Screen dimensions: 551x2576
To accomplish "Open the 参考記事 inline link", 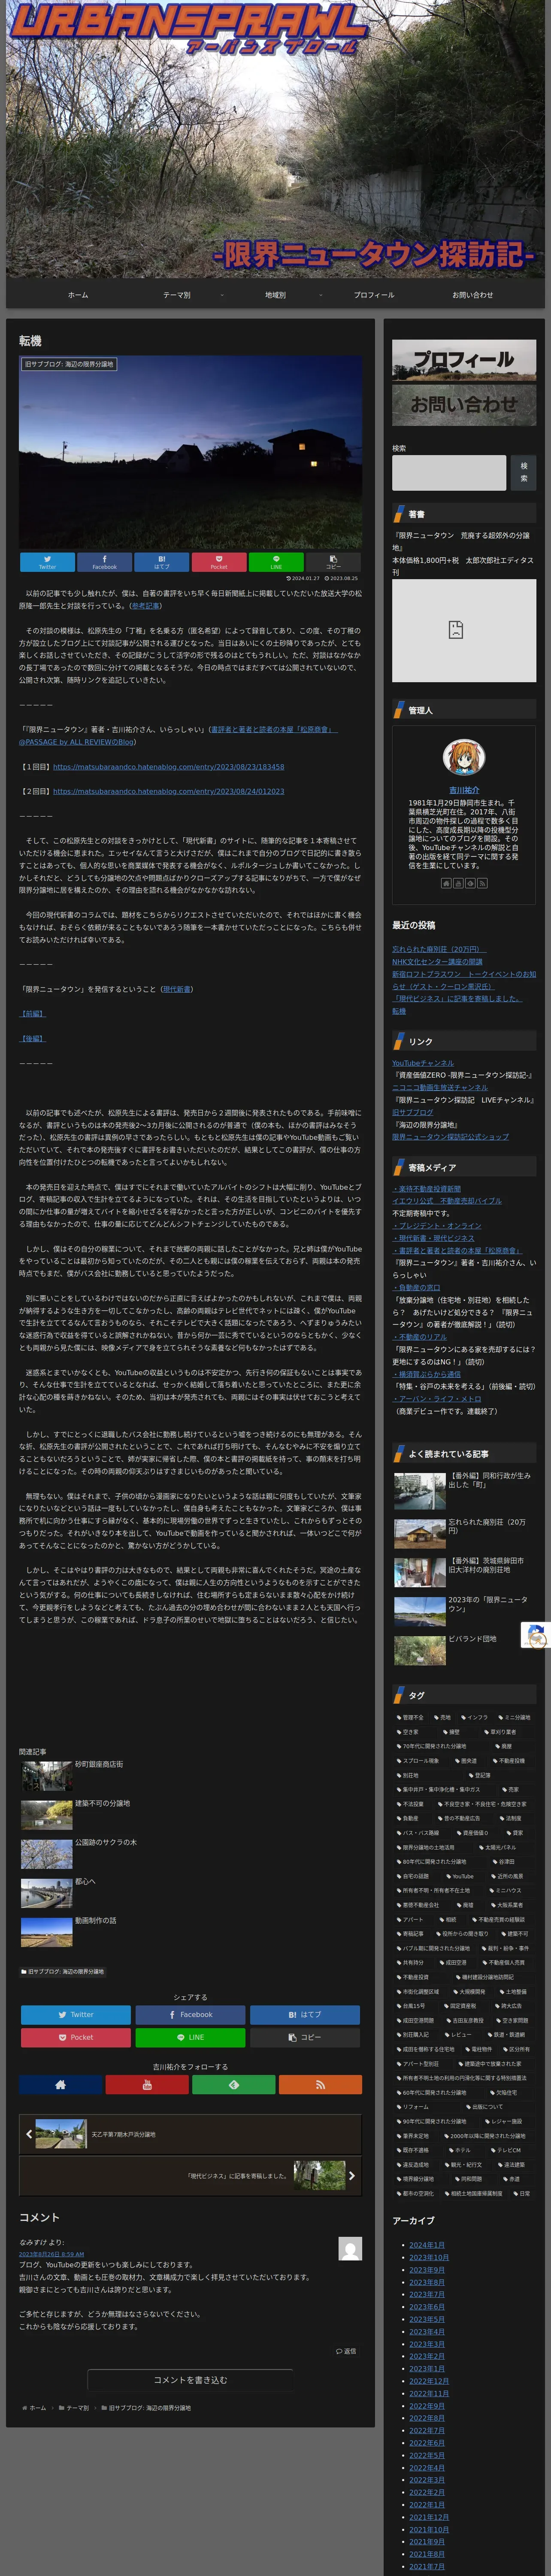I will click(145, 605).
